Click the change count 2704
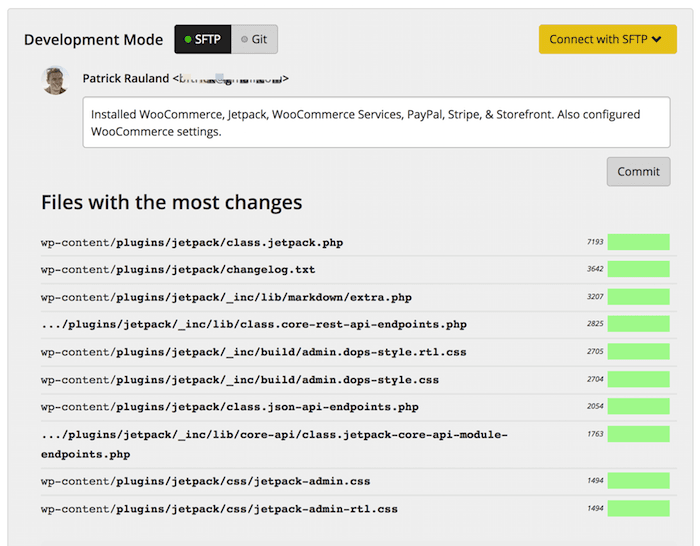The width and height of the screenshot is (700, 546). (595, 379)
